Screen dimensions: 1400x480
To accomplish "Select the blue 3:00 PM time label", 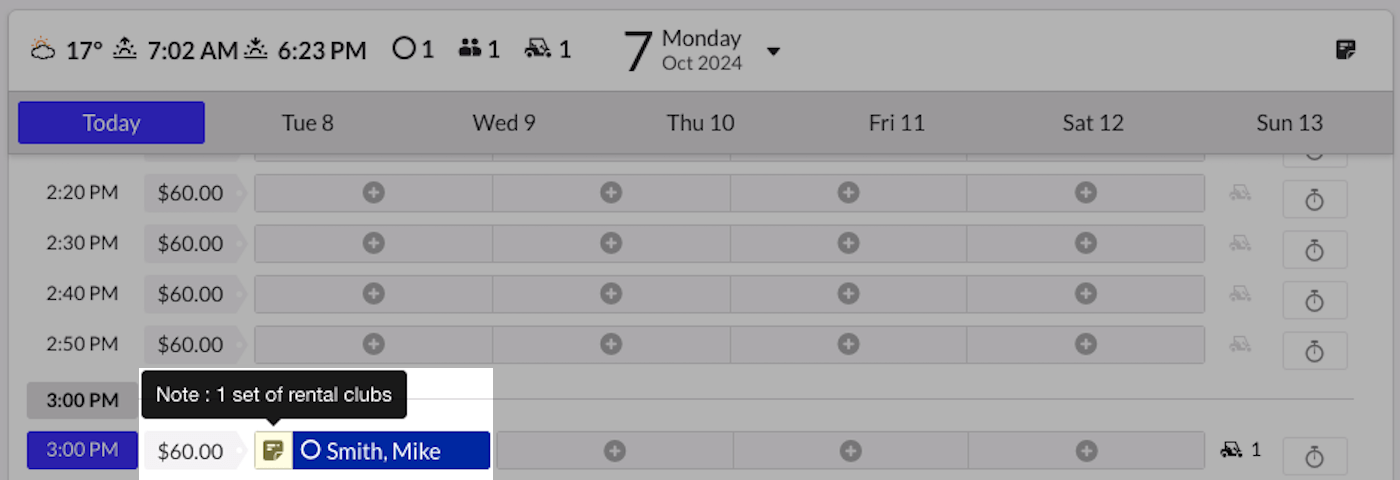I will pyautogui.click(x=82, y=450).
